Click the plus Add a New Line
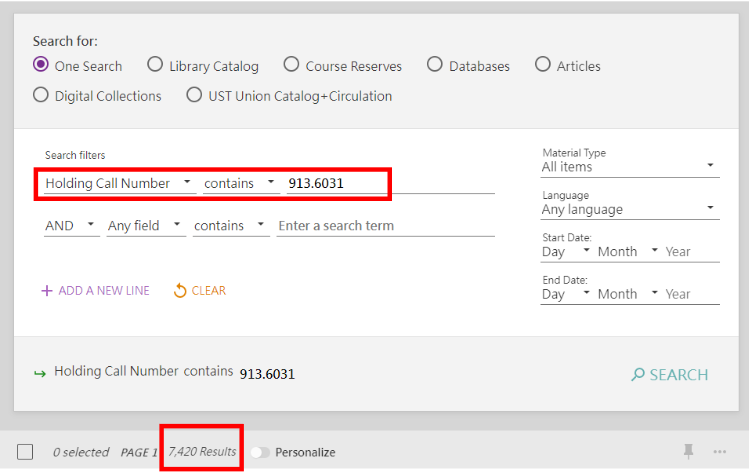 click(95, 291)
